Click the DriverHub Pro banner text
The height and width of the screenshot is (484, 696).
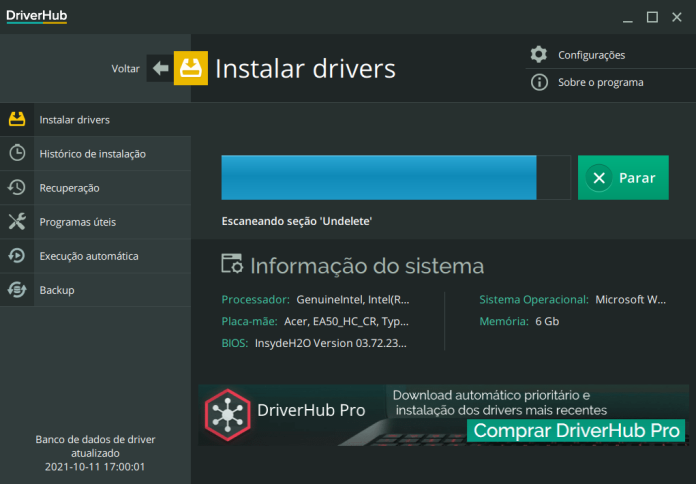coord(311,410)
